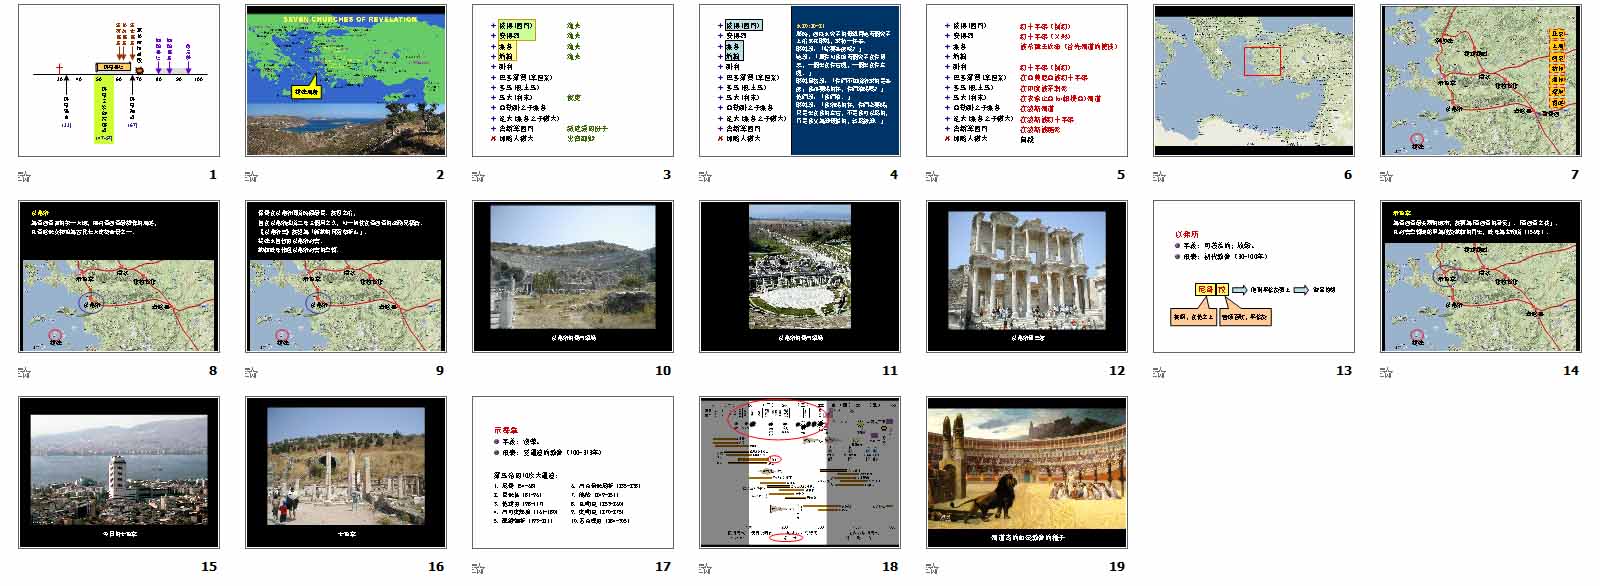1600x586 pixels.
Task: Select slide 4 with the dark blue text panel
Action: tap(800, 80)
